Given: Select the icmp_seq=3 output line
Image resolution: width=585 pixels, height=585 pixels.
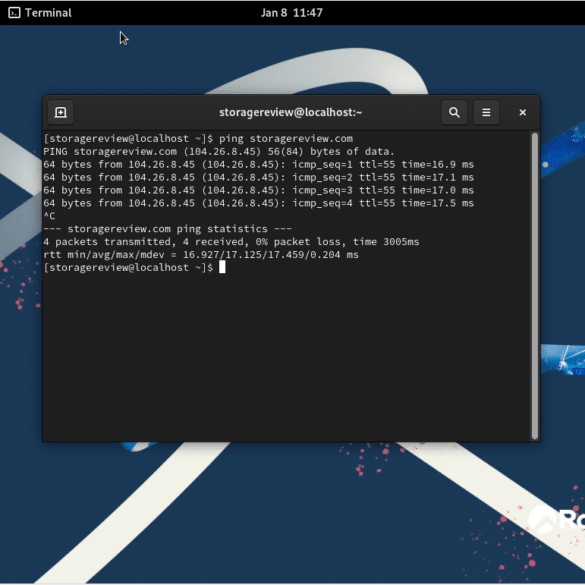Looking at the screenshot, I should pos(259,190).
